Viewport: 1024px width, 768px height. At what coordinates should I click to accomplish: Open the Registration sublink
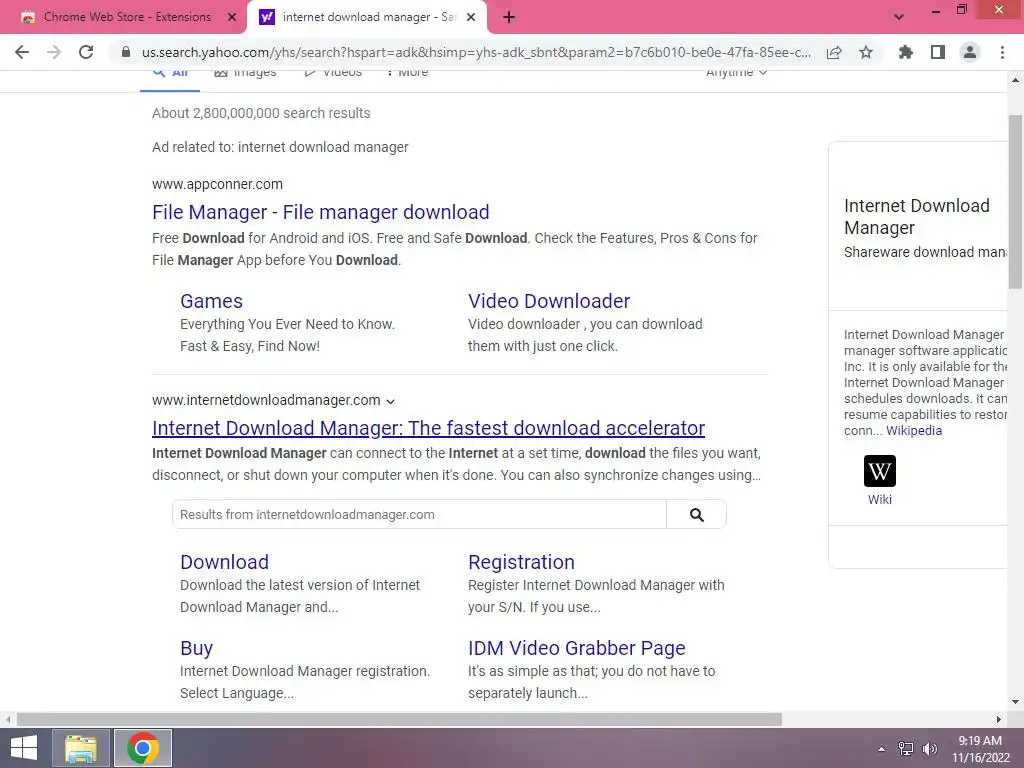click(521, 562)
